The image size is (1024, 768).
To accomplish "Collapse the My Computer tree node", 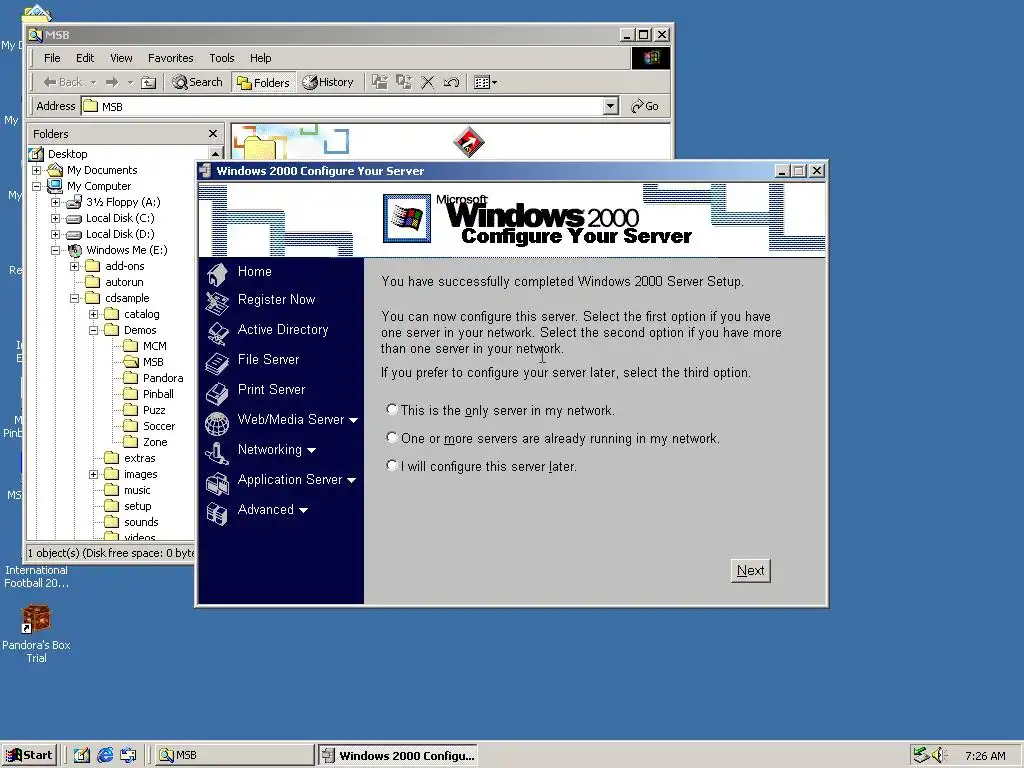I will (x=37, y=186).
